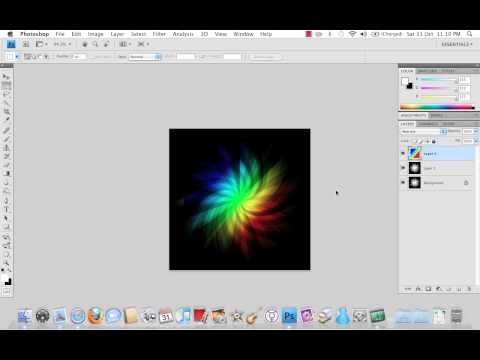Click the Rotate View icon in application bar
Viewport: 480px width, 360px height.
[x=107, y=44]
